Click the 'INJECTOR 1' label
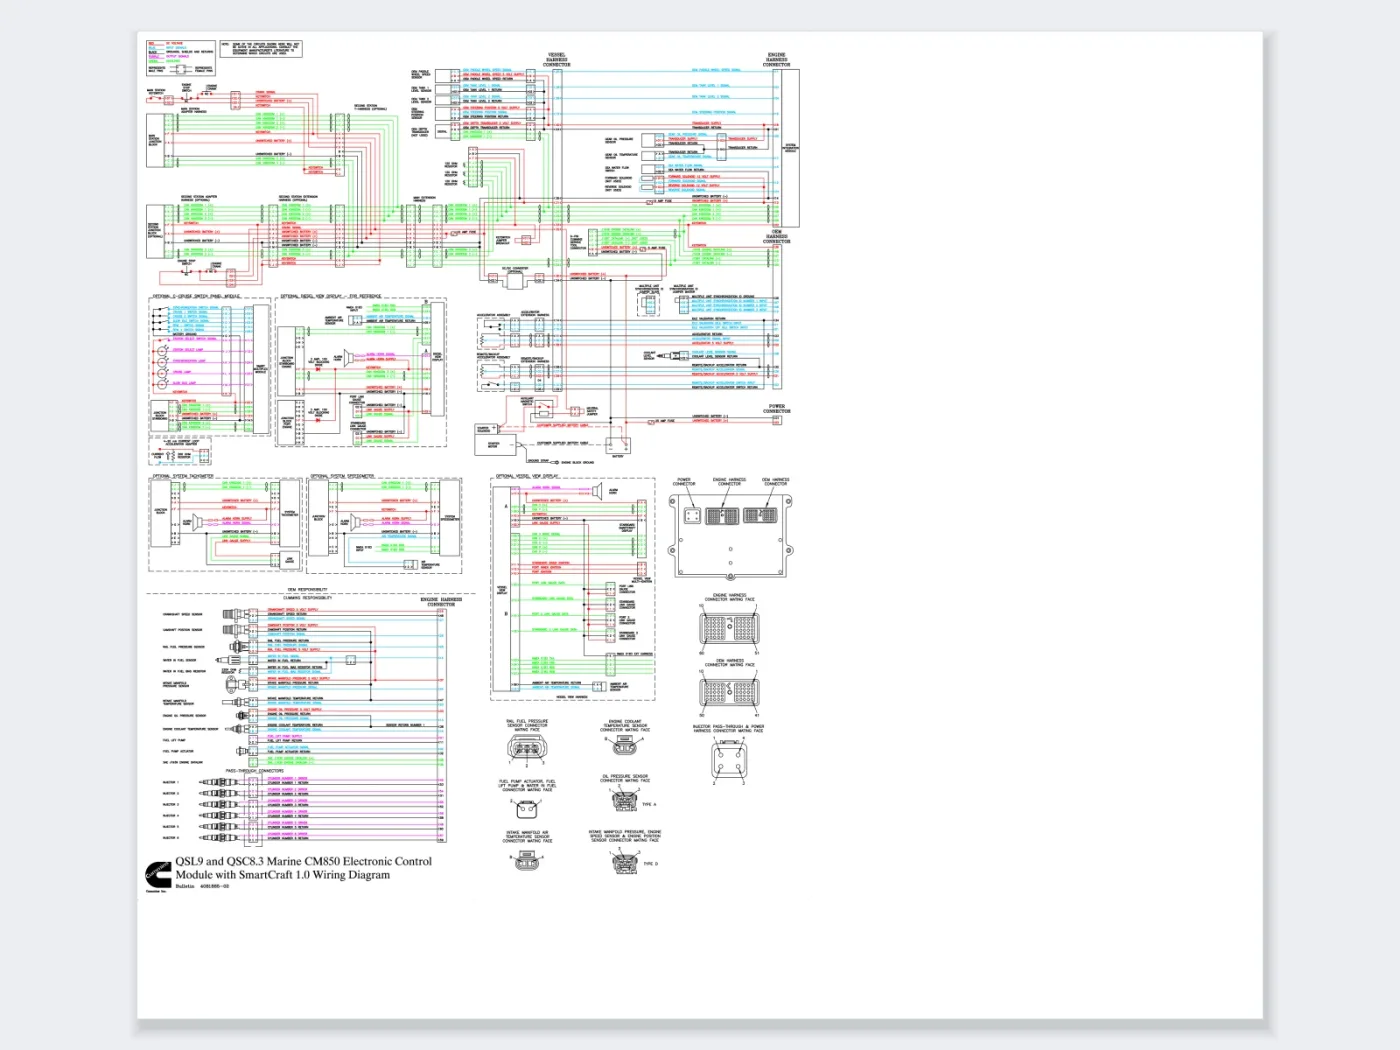Image resolution: width=1400 pixels, height=1050 pixels. tap(171, 782)
